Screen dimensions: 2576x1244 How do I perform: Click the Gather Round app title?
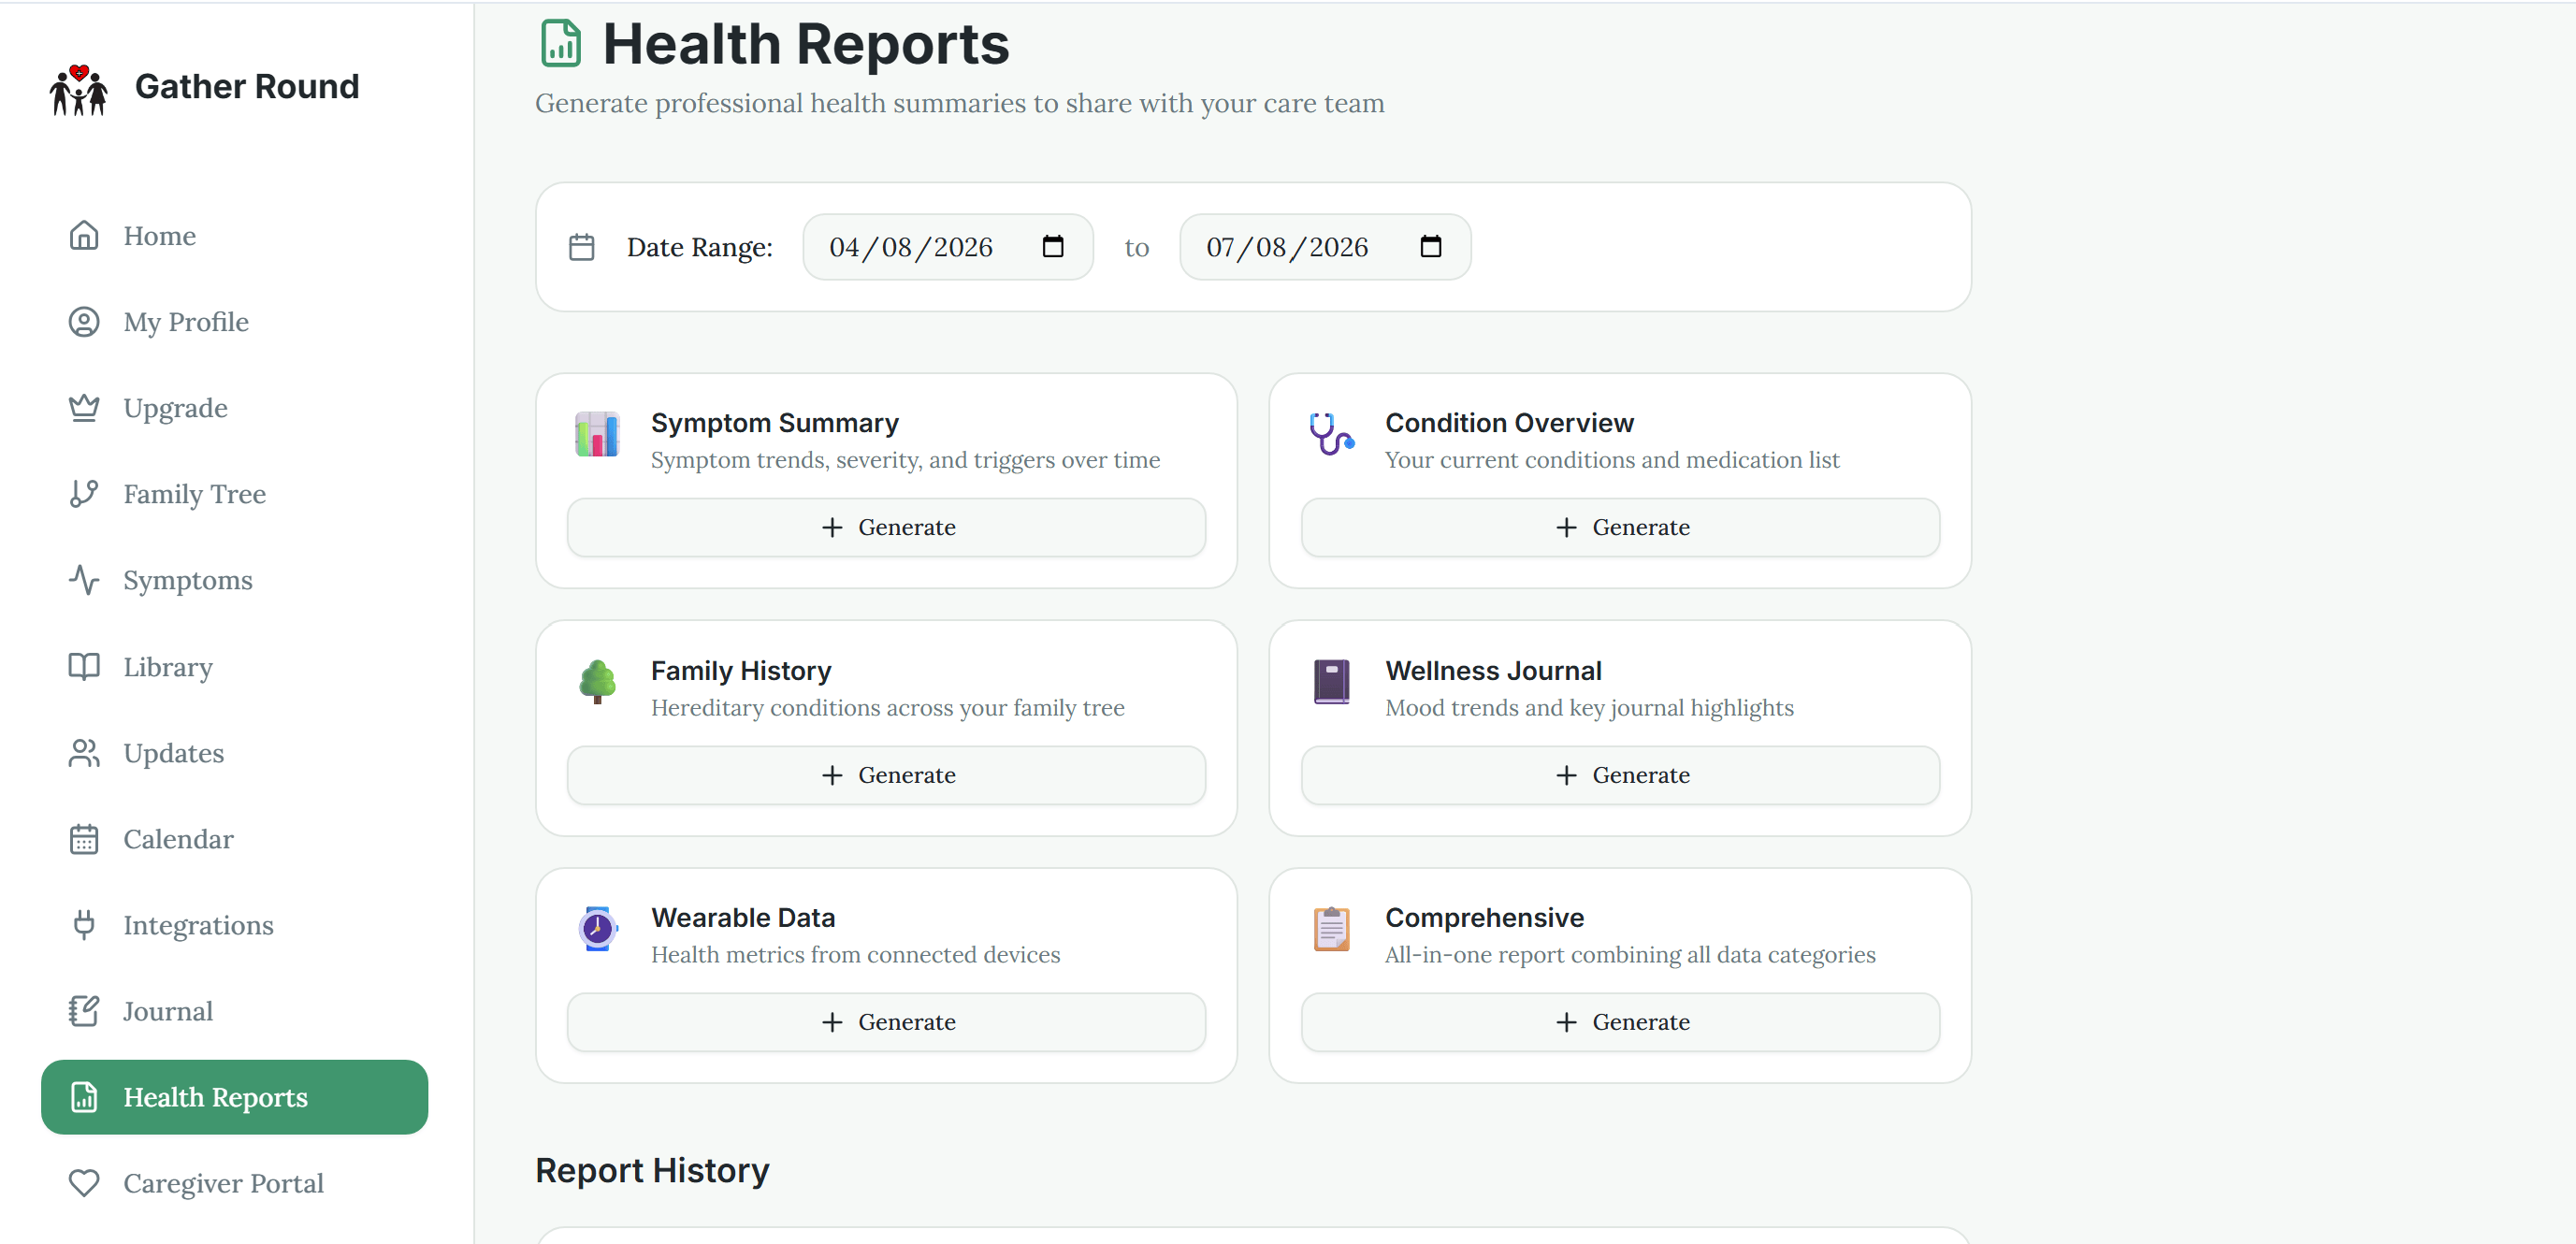coord(247,87)
